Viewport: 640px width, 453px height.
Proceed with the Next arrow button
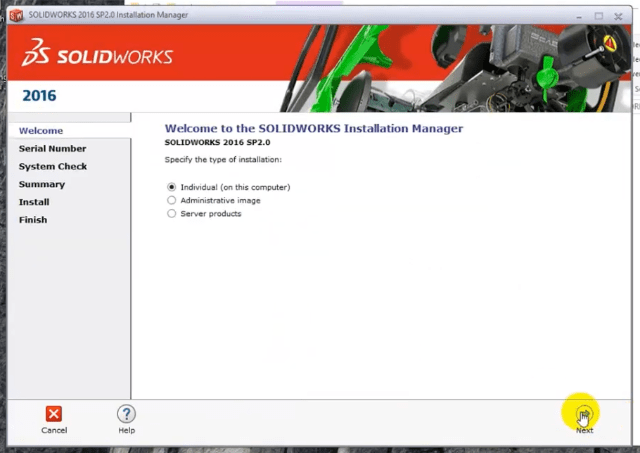pyautogui.click(x=584, y=414)
